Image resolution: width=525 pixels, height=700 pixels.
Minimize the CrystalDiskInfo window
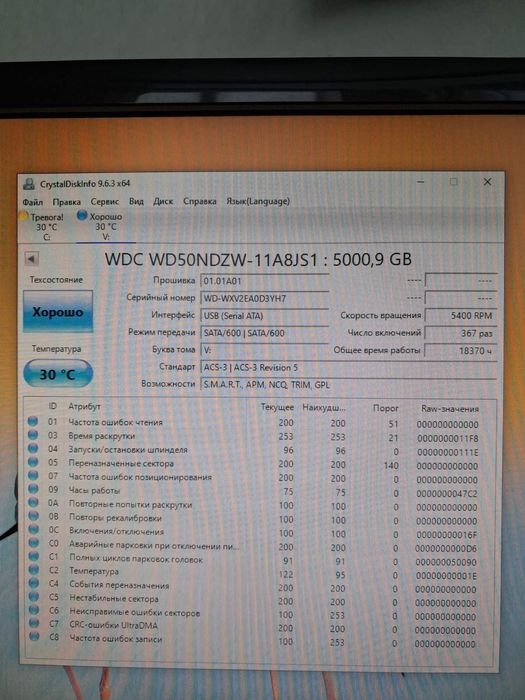point(421,182)
